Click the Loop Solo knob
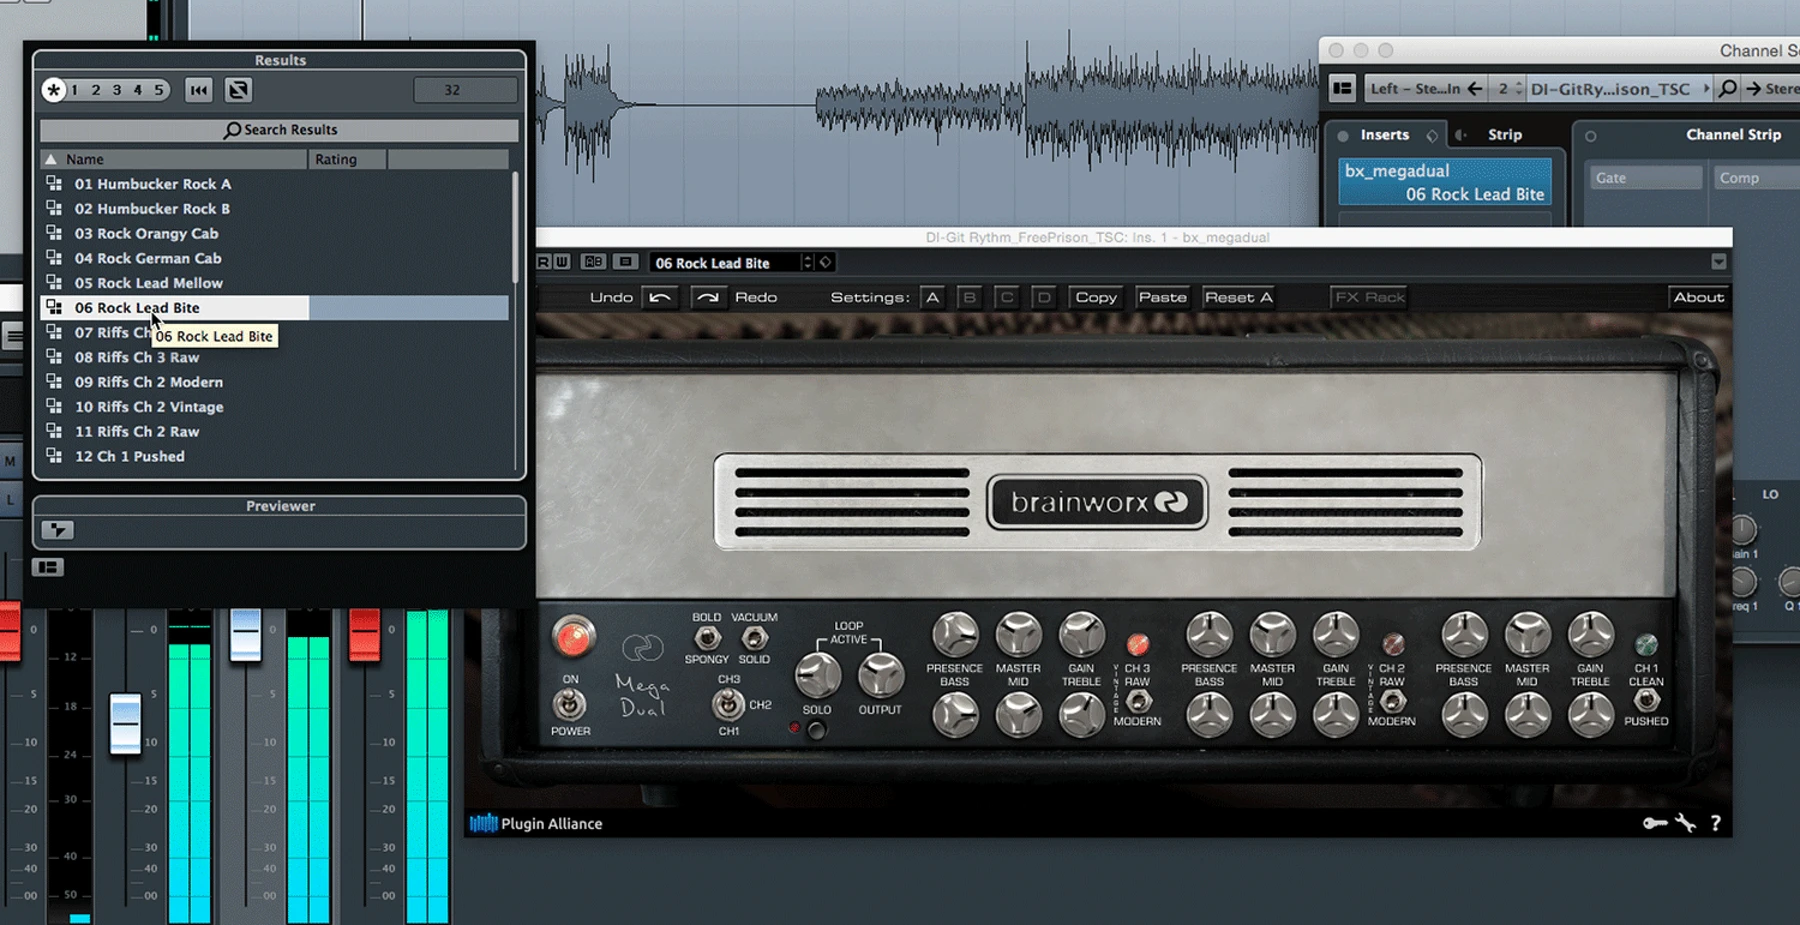This screenshot has width=1800, height=925. click(817, 676)
